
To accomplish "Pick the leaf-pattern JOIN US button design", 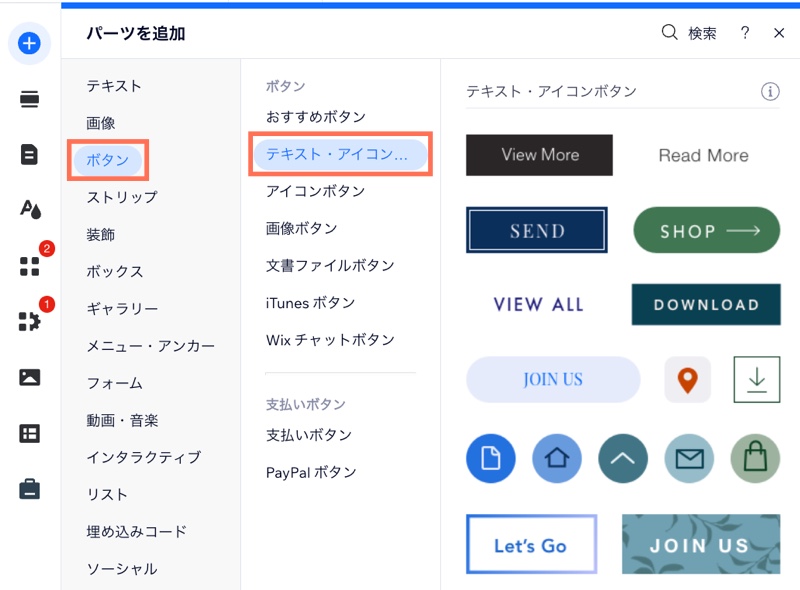I will coord(701,544).
